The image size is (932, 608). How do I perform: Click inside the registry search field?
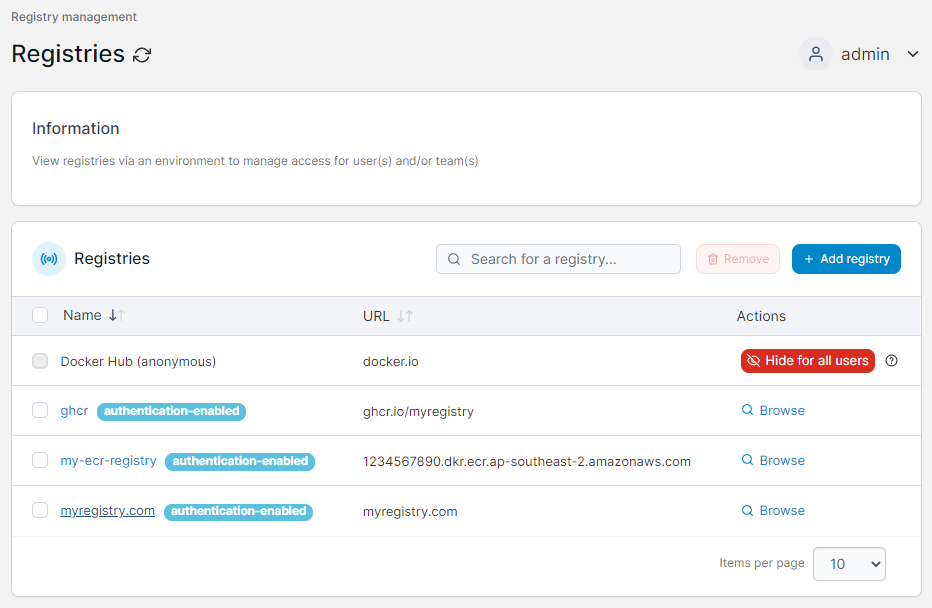558,258
